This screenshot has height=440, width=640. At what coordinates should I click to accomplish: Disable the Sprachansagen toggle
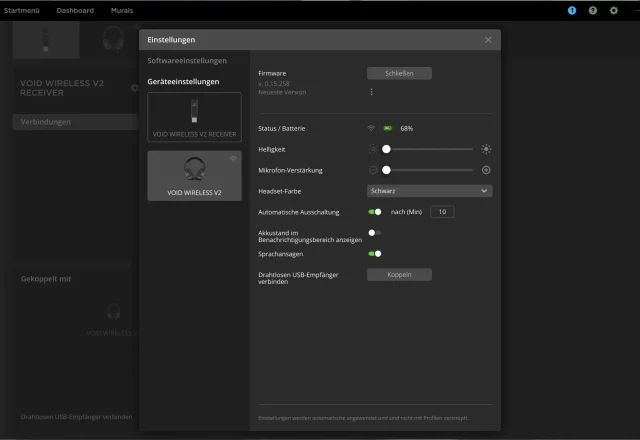(x=375, y=254)
